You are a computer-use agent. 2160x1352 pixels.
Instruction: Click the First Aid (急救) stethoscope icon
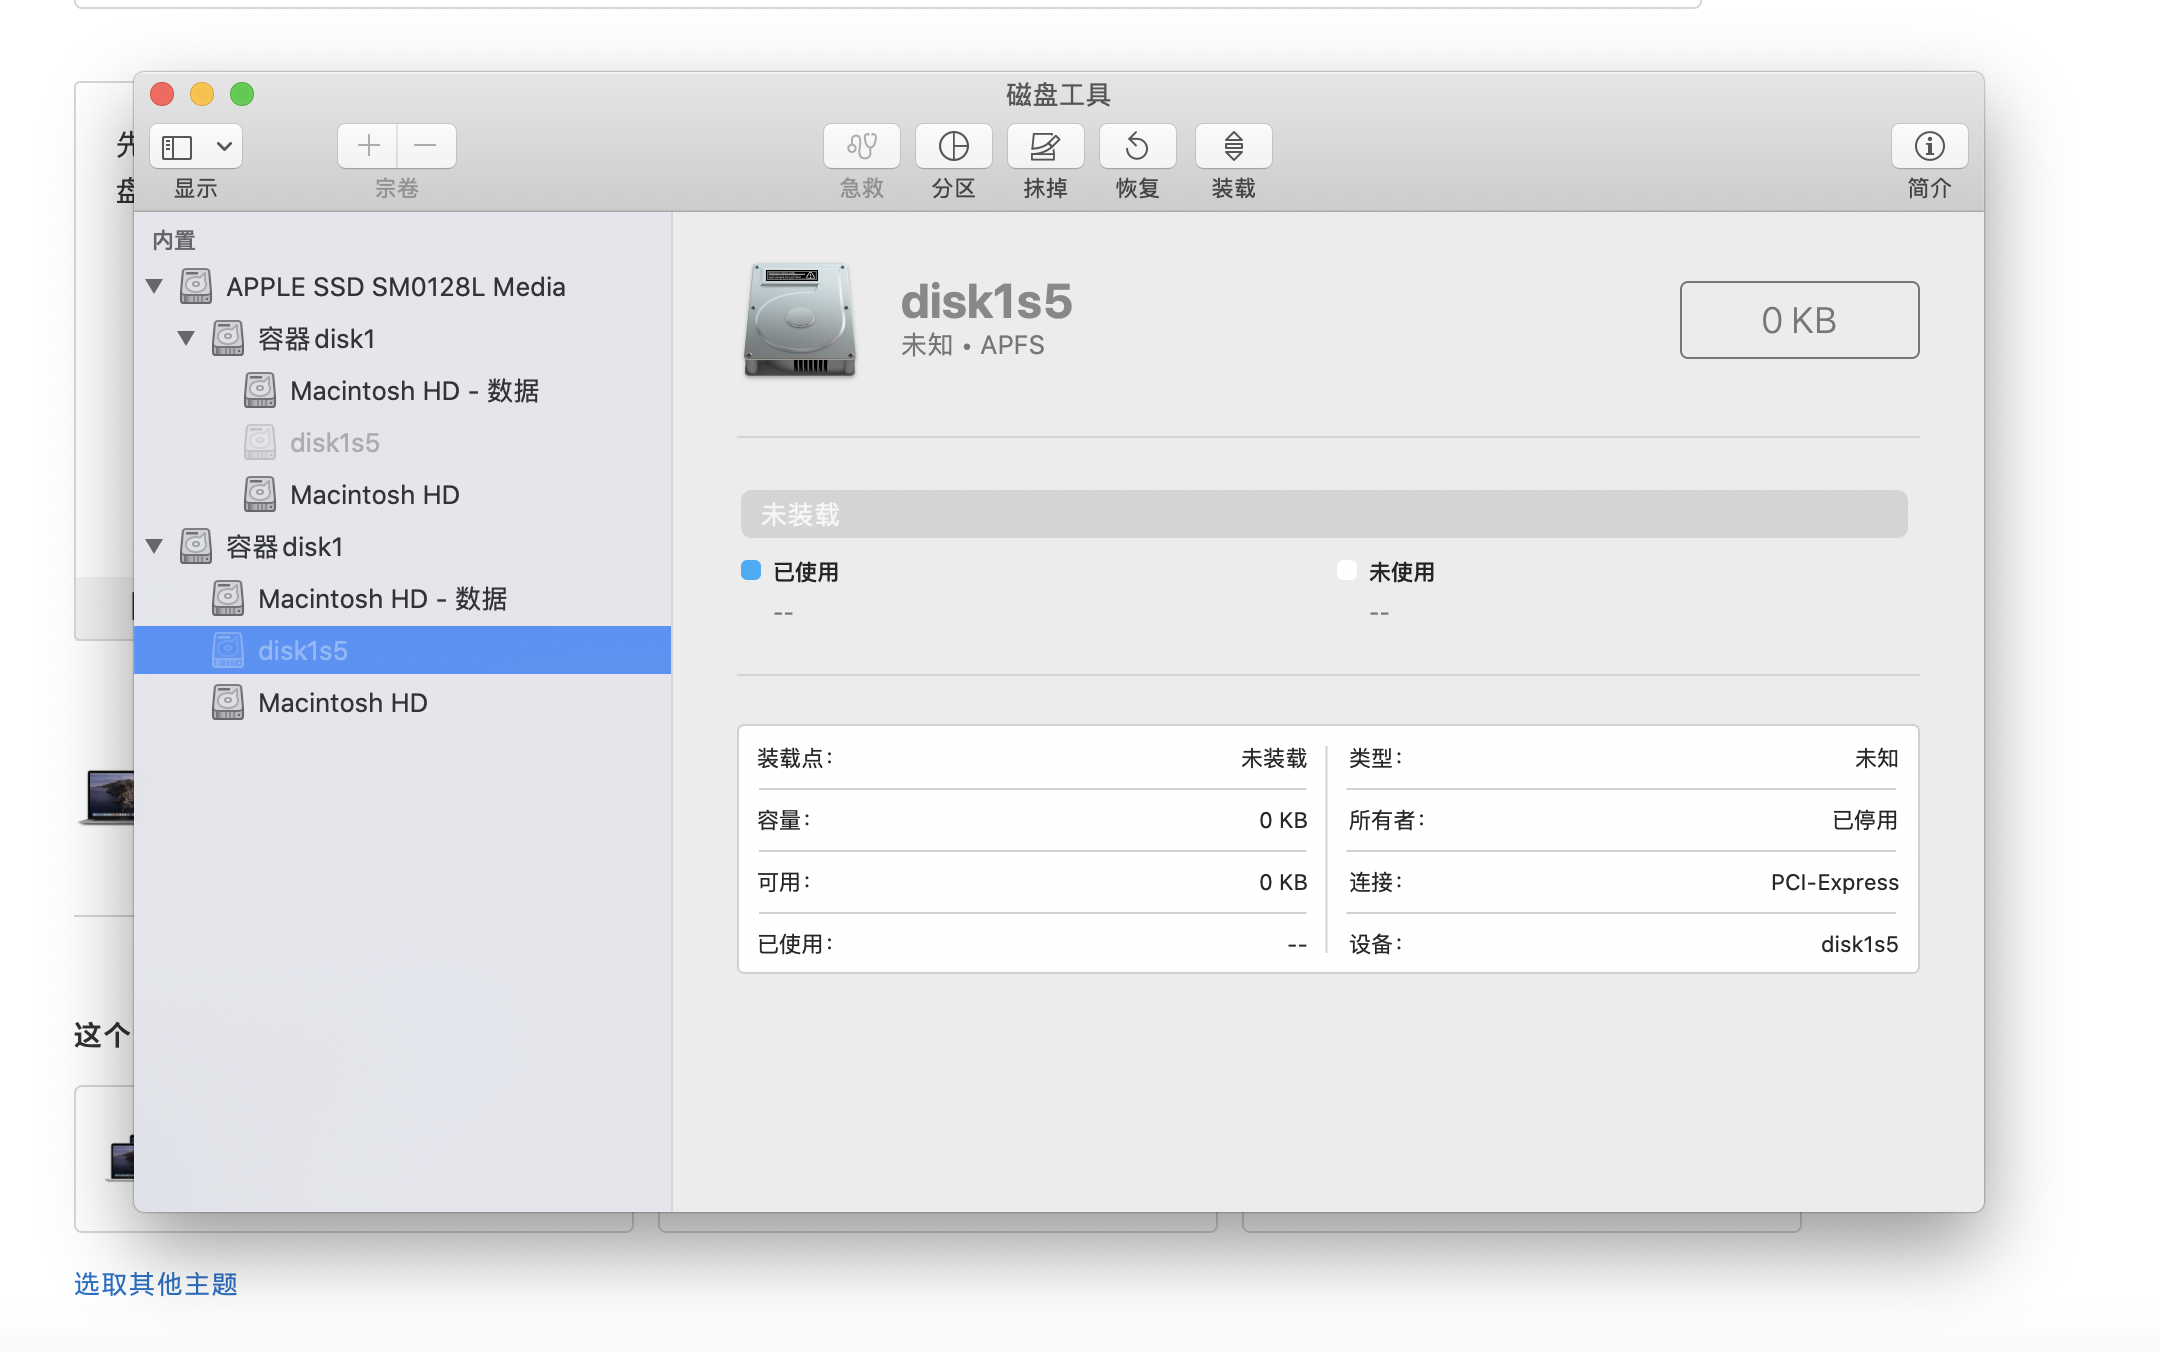(861, 147)
